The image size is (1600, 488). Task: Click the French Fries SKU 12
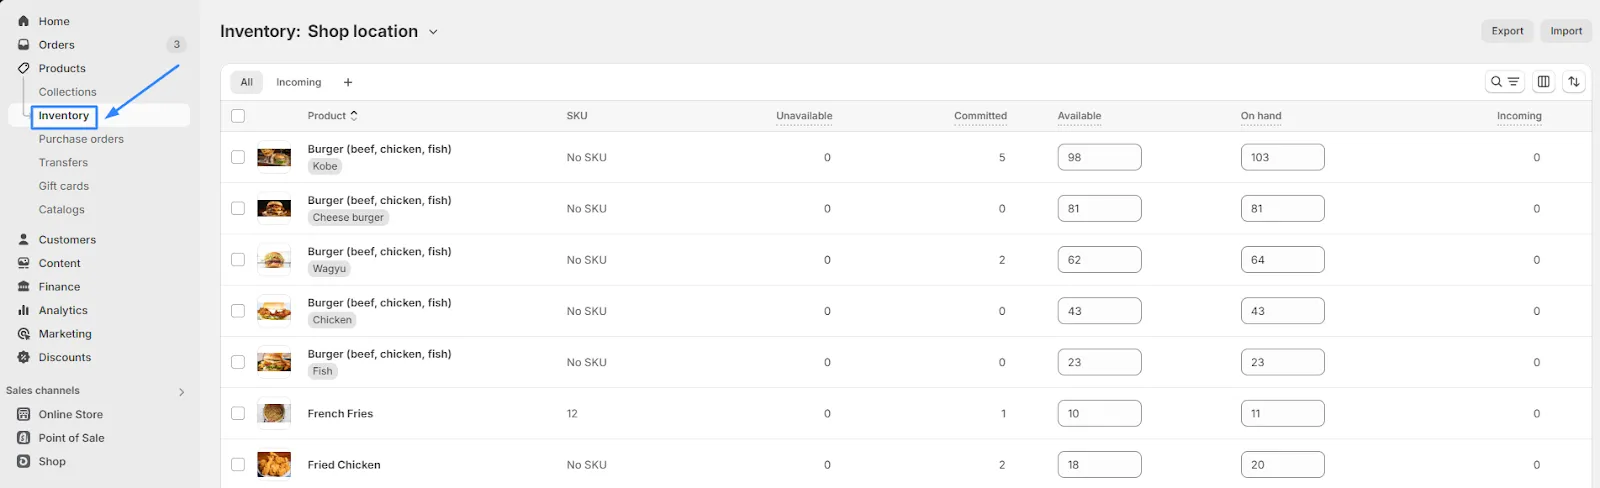(x=572, y=413)
